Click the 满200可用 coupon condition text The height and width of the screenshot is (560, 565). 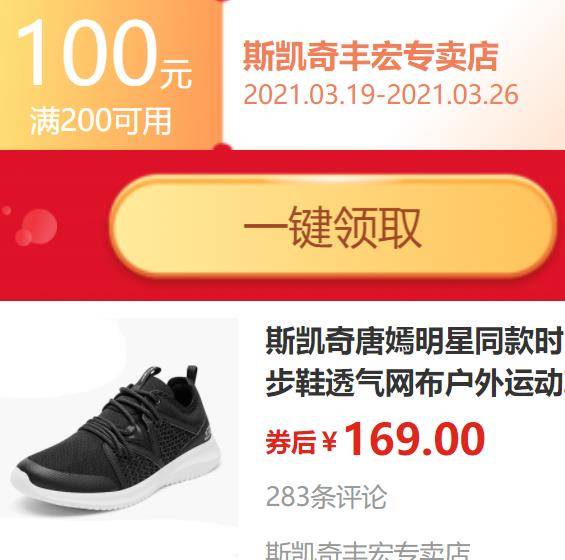pyautogui.click(x=101, y=121)
